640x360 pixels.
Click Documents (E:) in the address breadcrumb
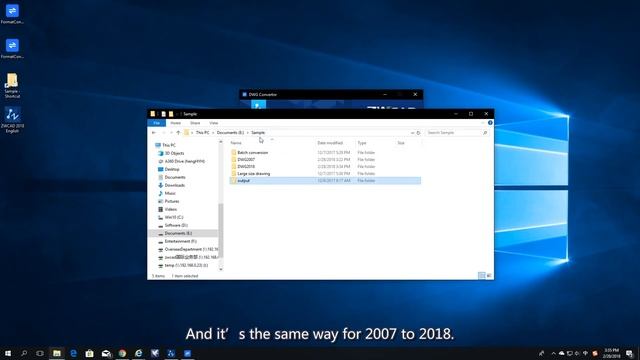(x=230, y=133)
